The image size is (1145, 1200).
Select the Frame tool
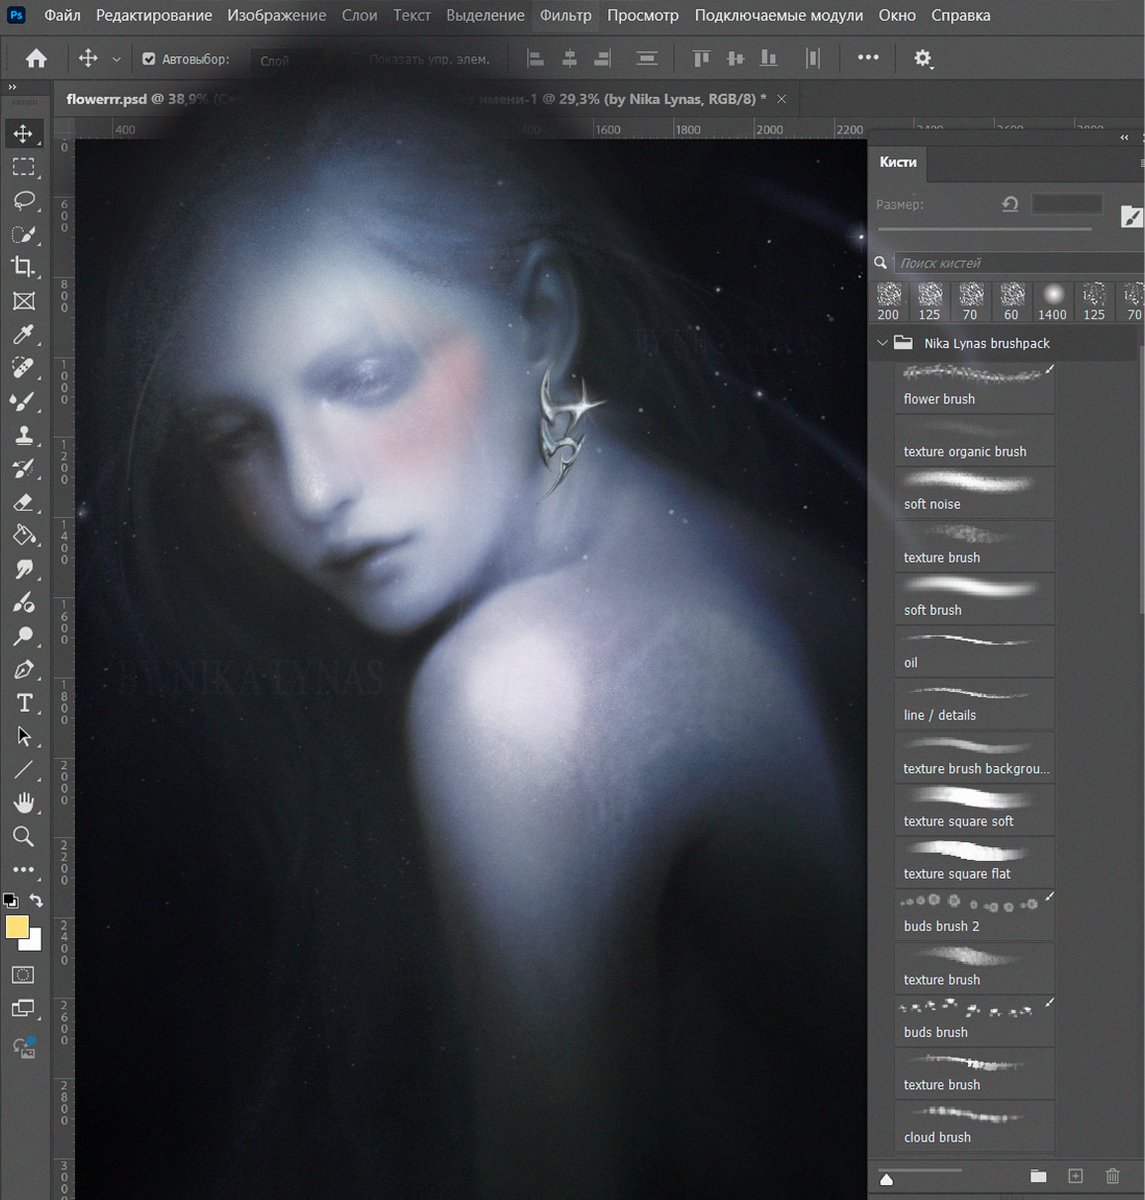23,301
